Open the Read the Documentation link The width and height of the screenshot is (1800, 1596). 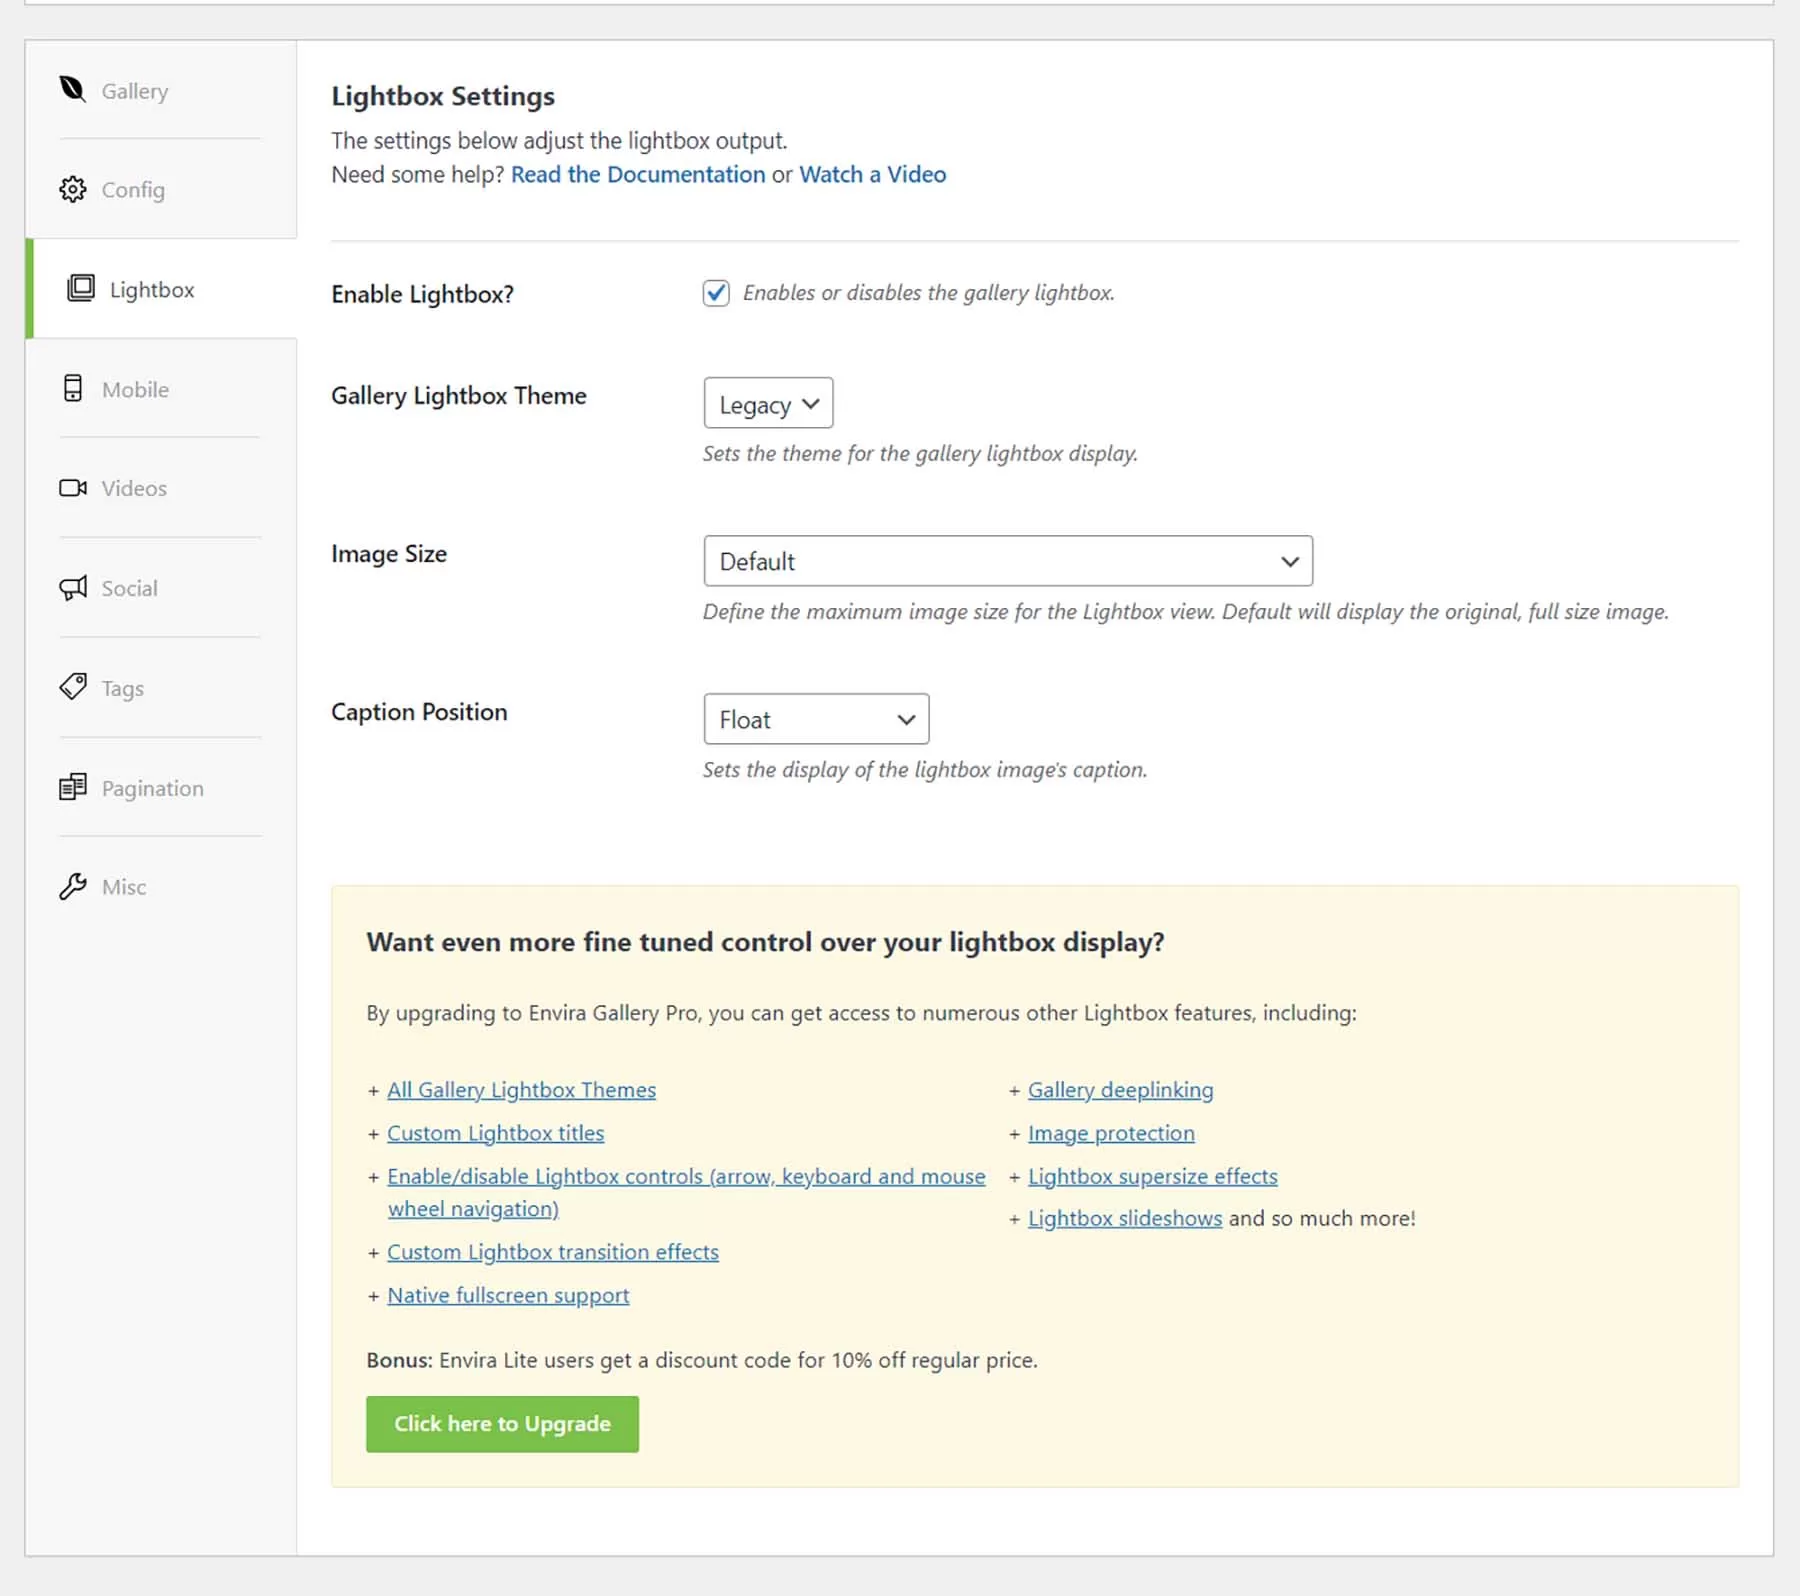pos(637,174)
